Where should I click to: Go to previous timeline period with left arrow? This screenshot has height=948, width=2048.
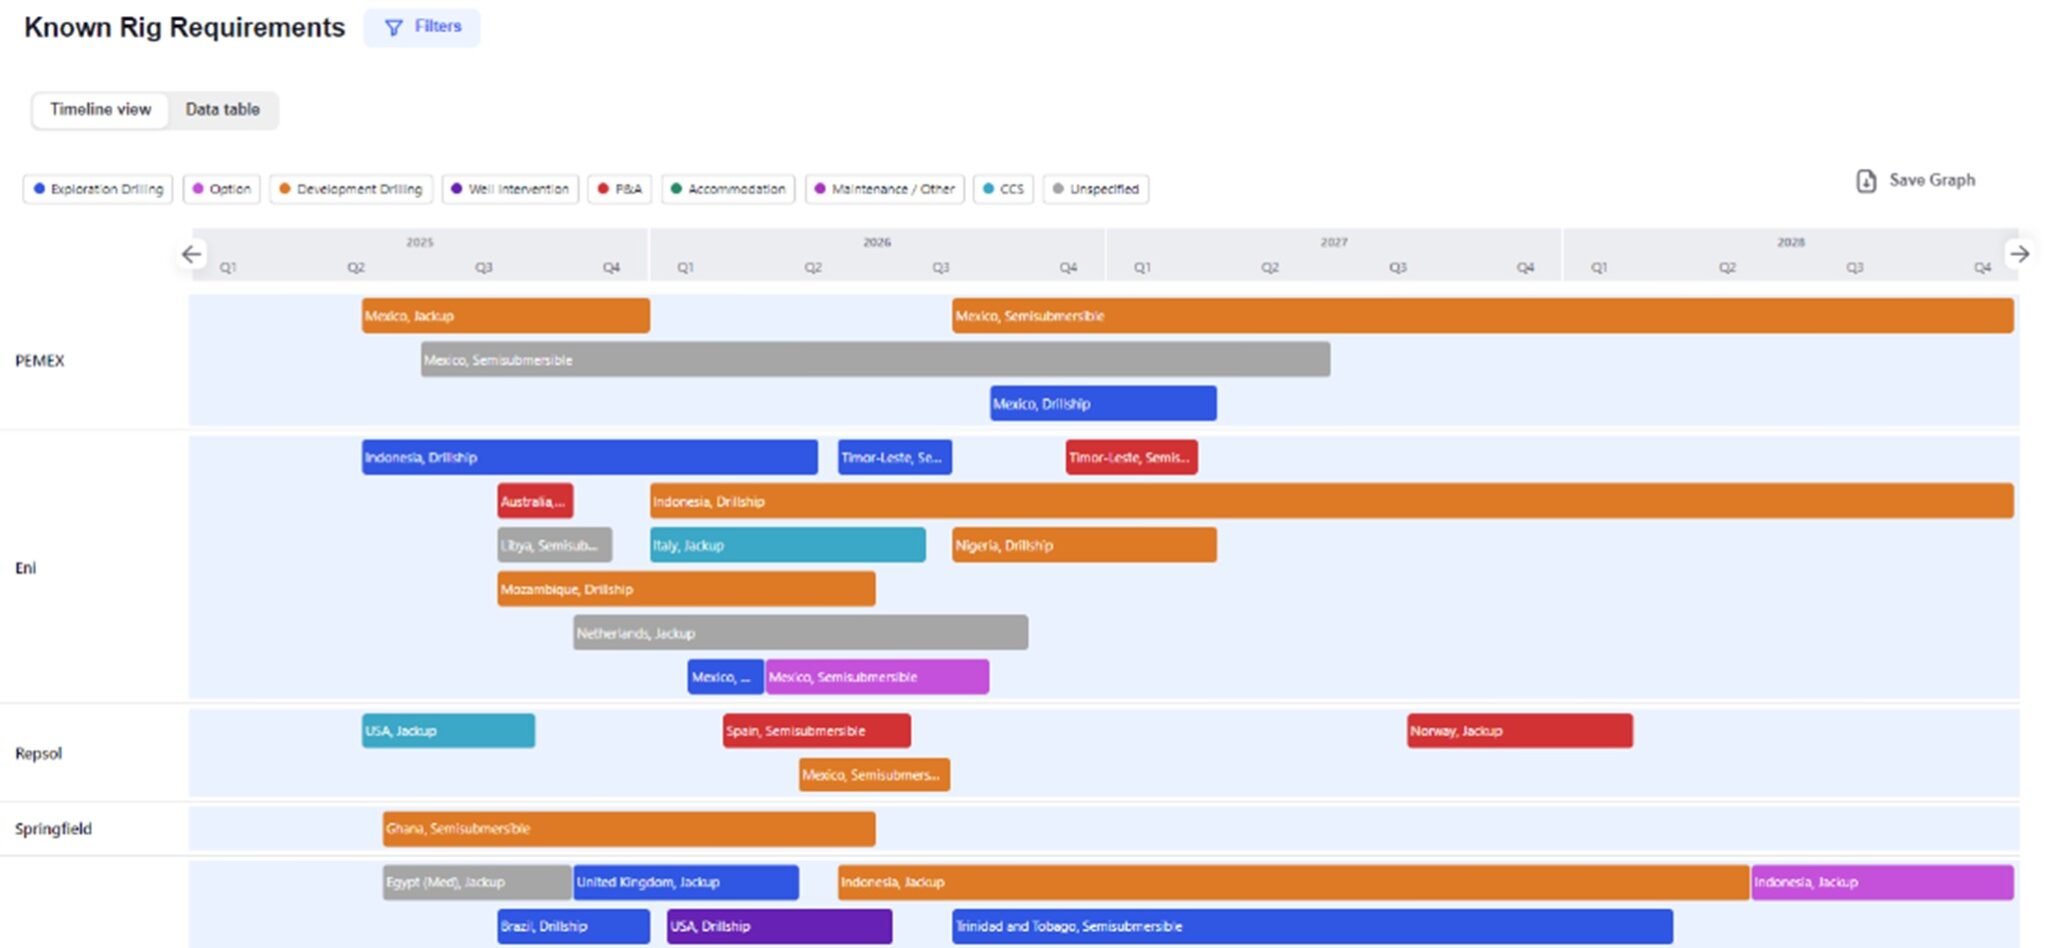point(192,254)
